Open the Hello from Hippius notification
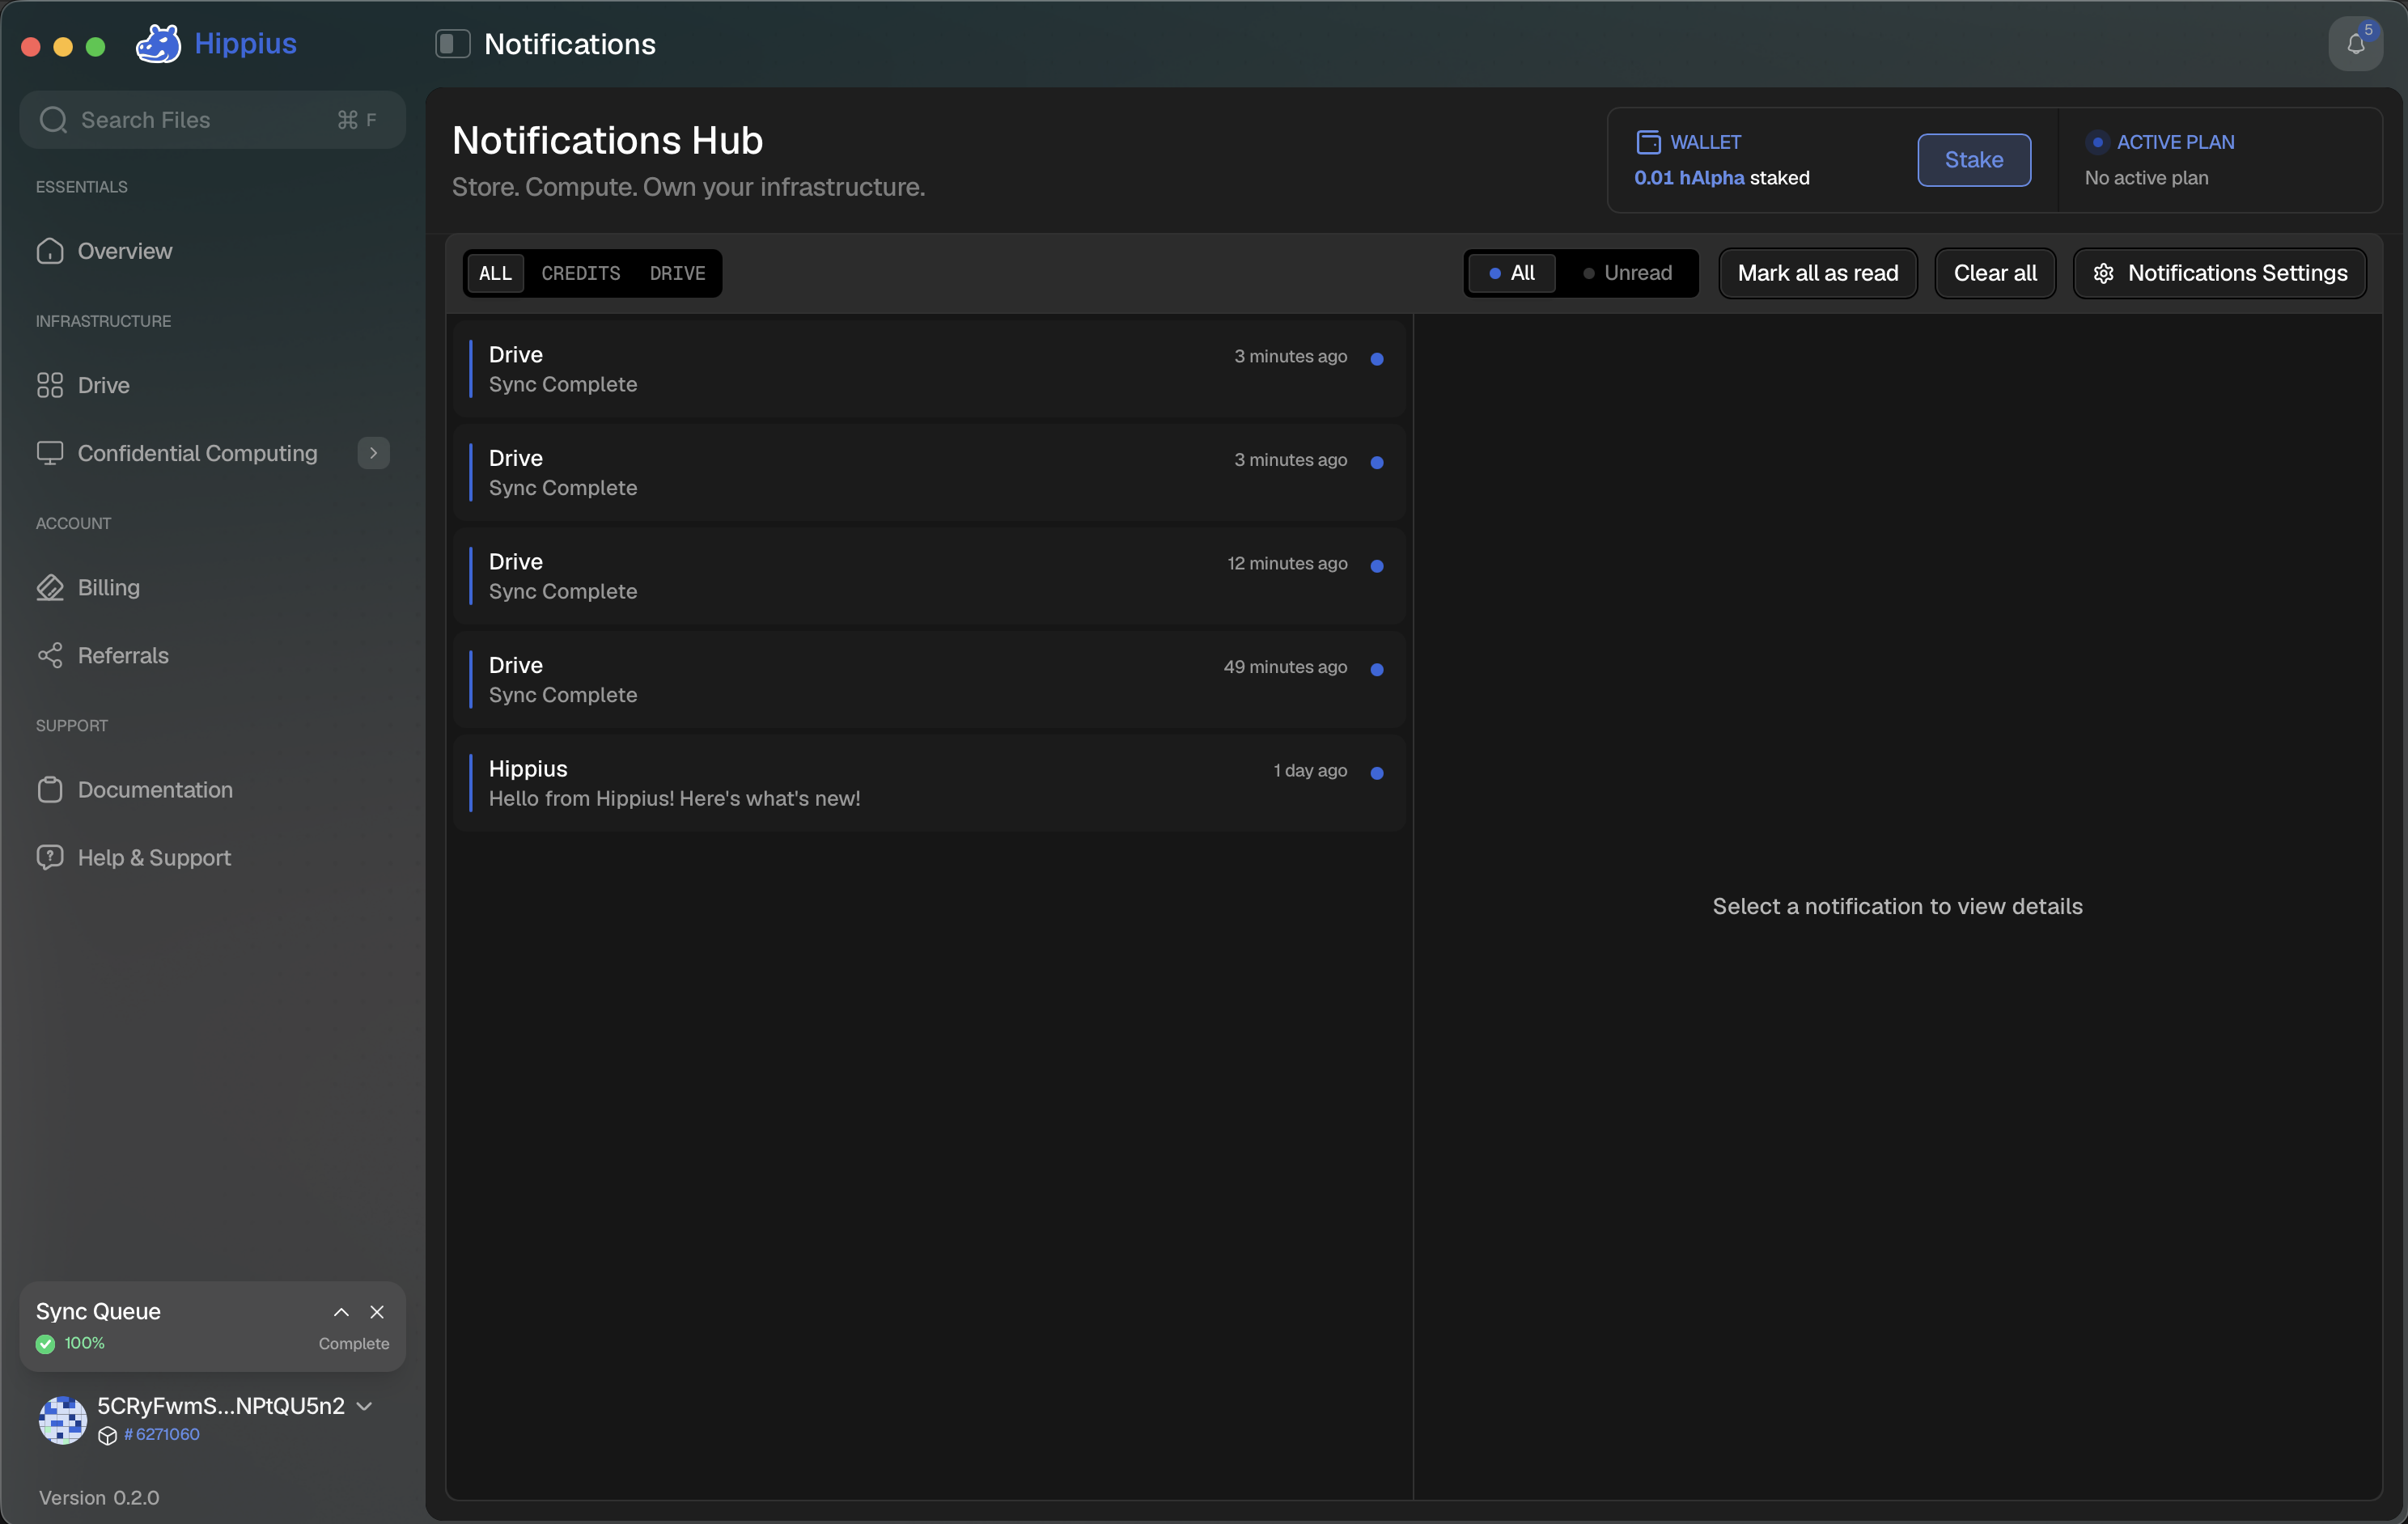This screenshot has width=2408, height=1524. (929, 783)
